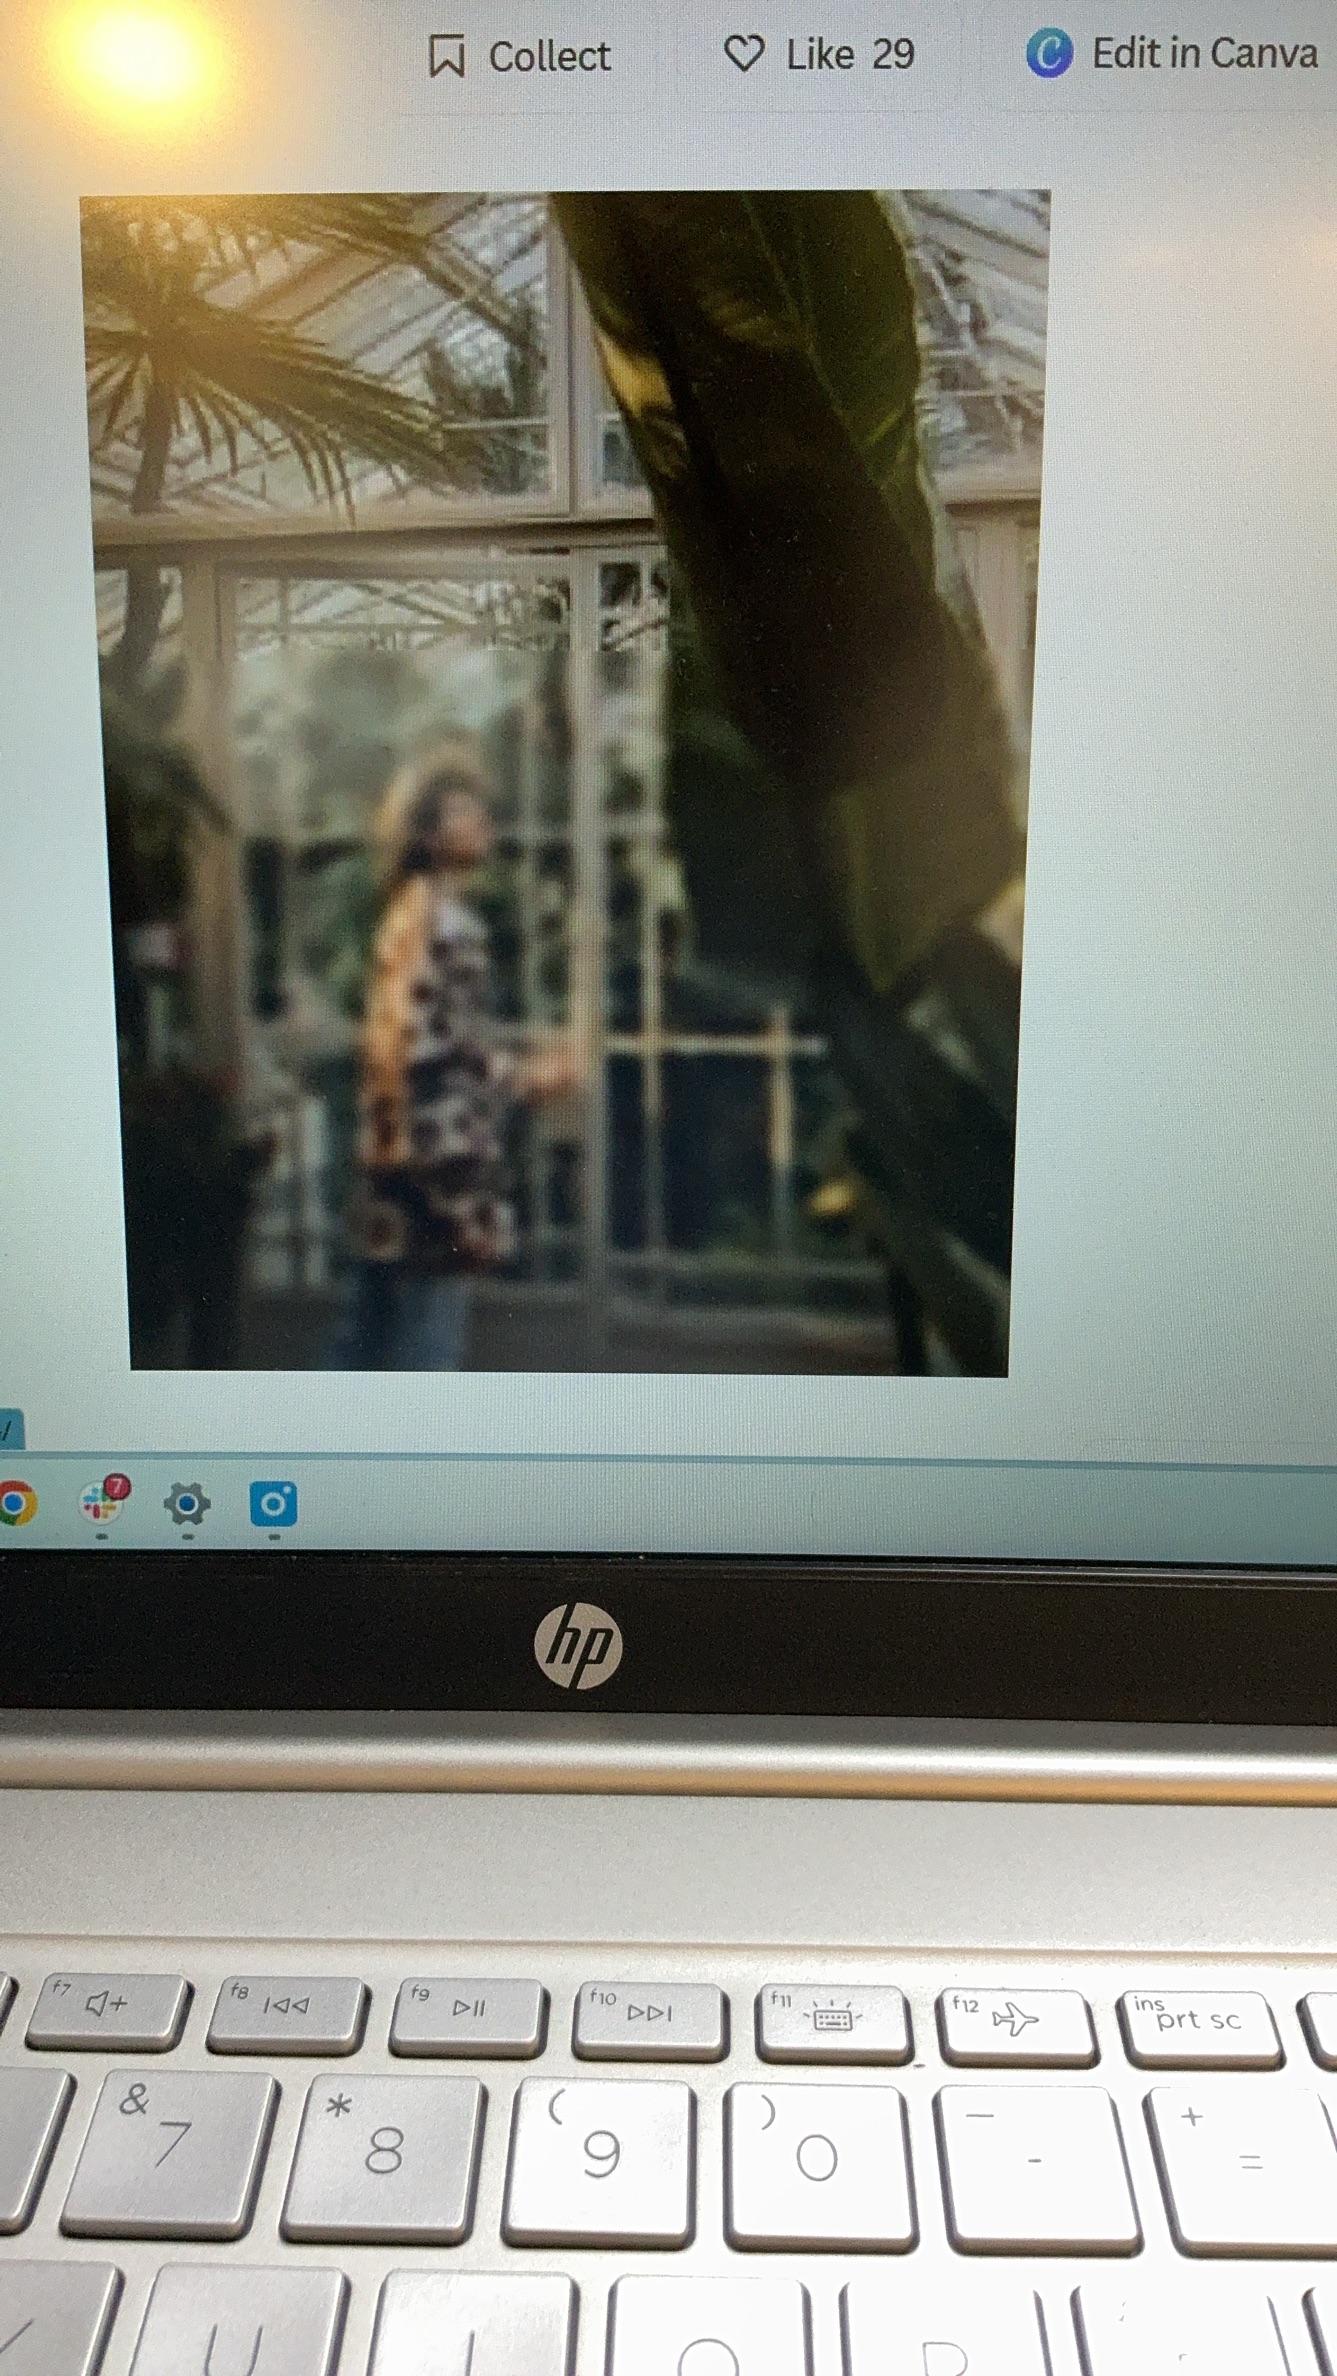Click the red 7 notification badge

click(x=117, y=1487)
